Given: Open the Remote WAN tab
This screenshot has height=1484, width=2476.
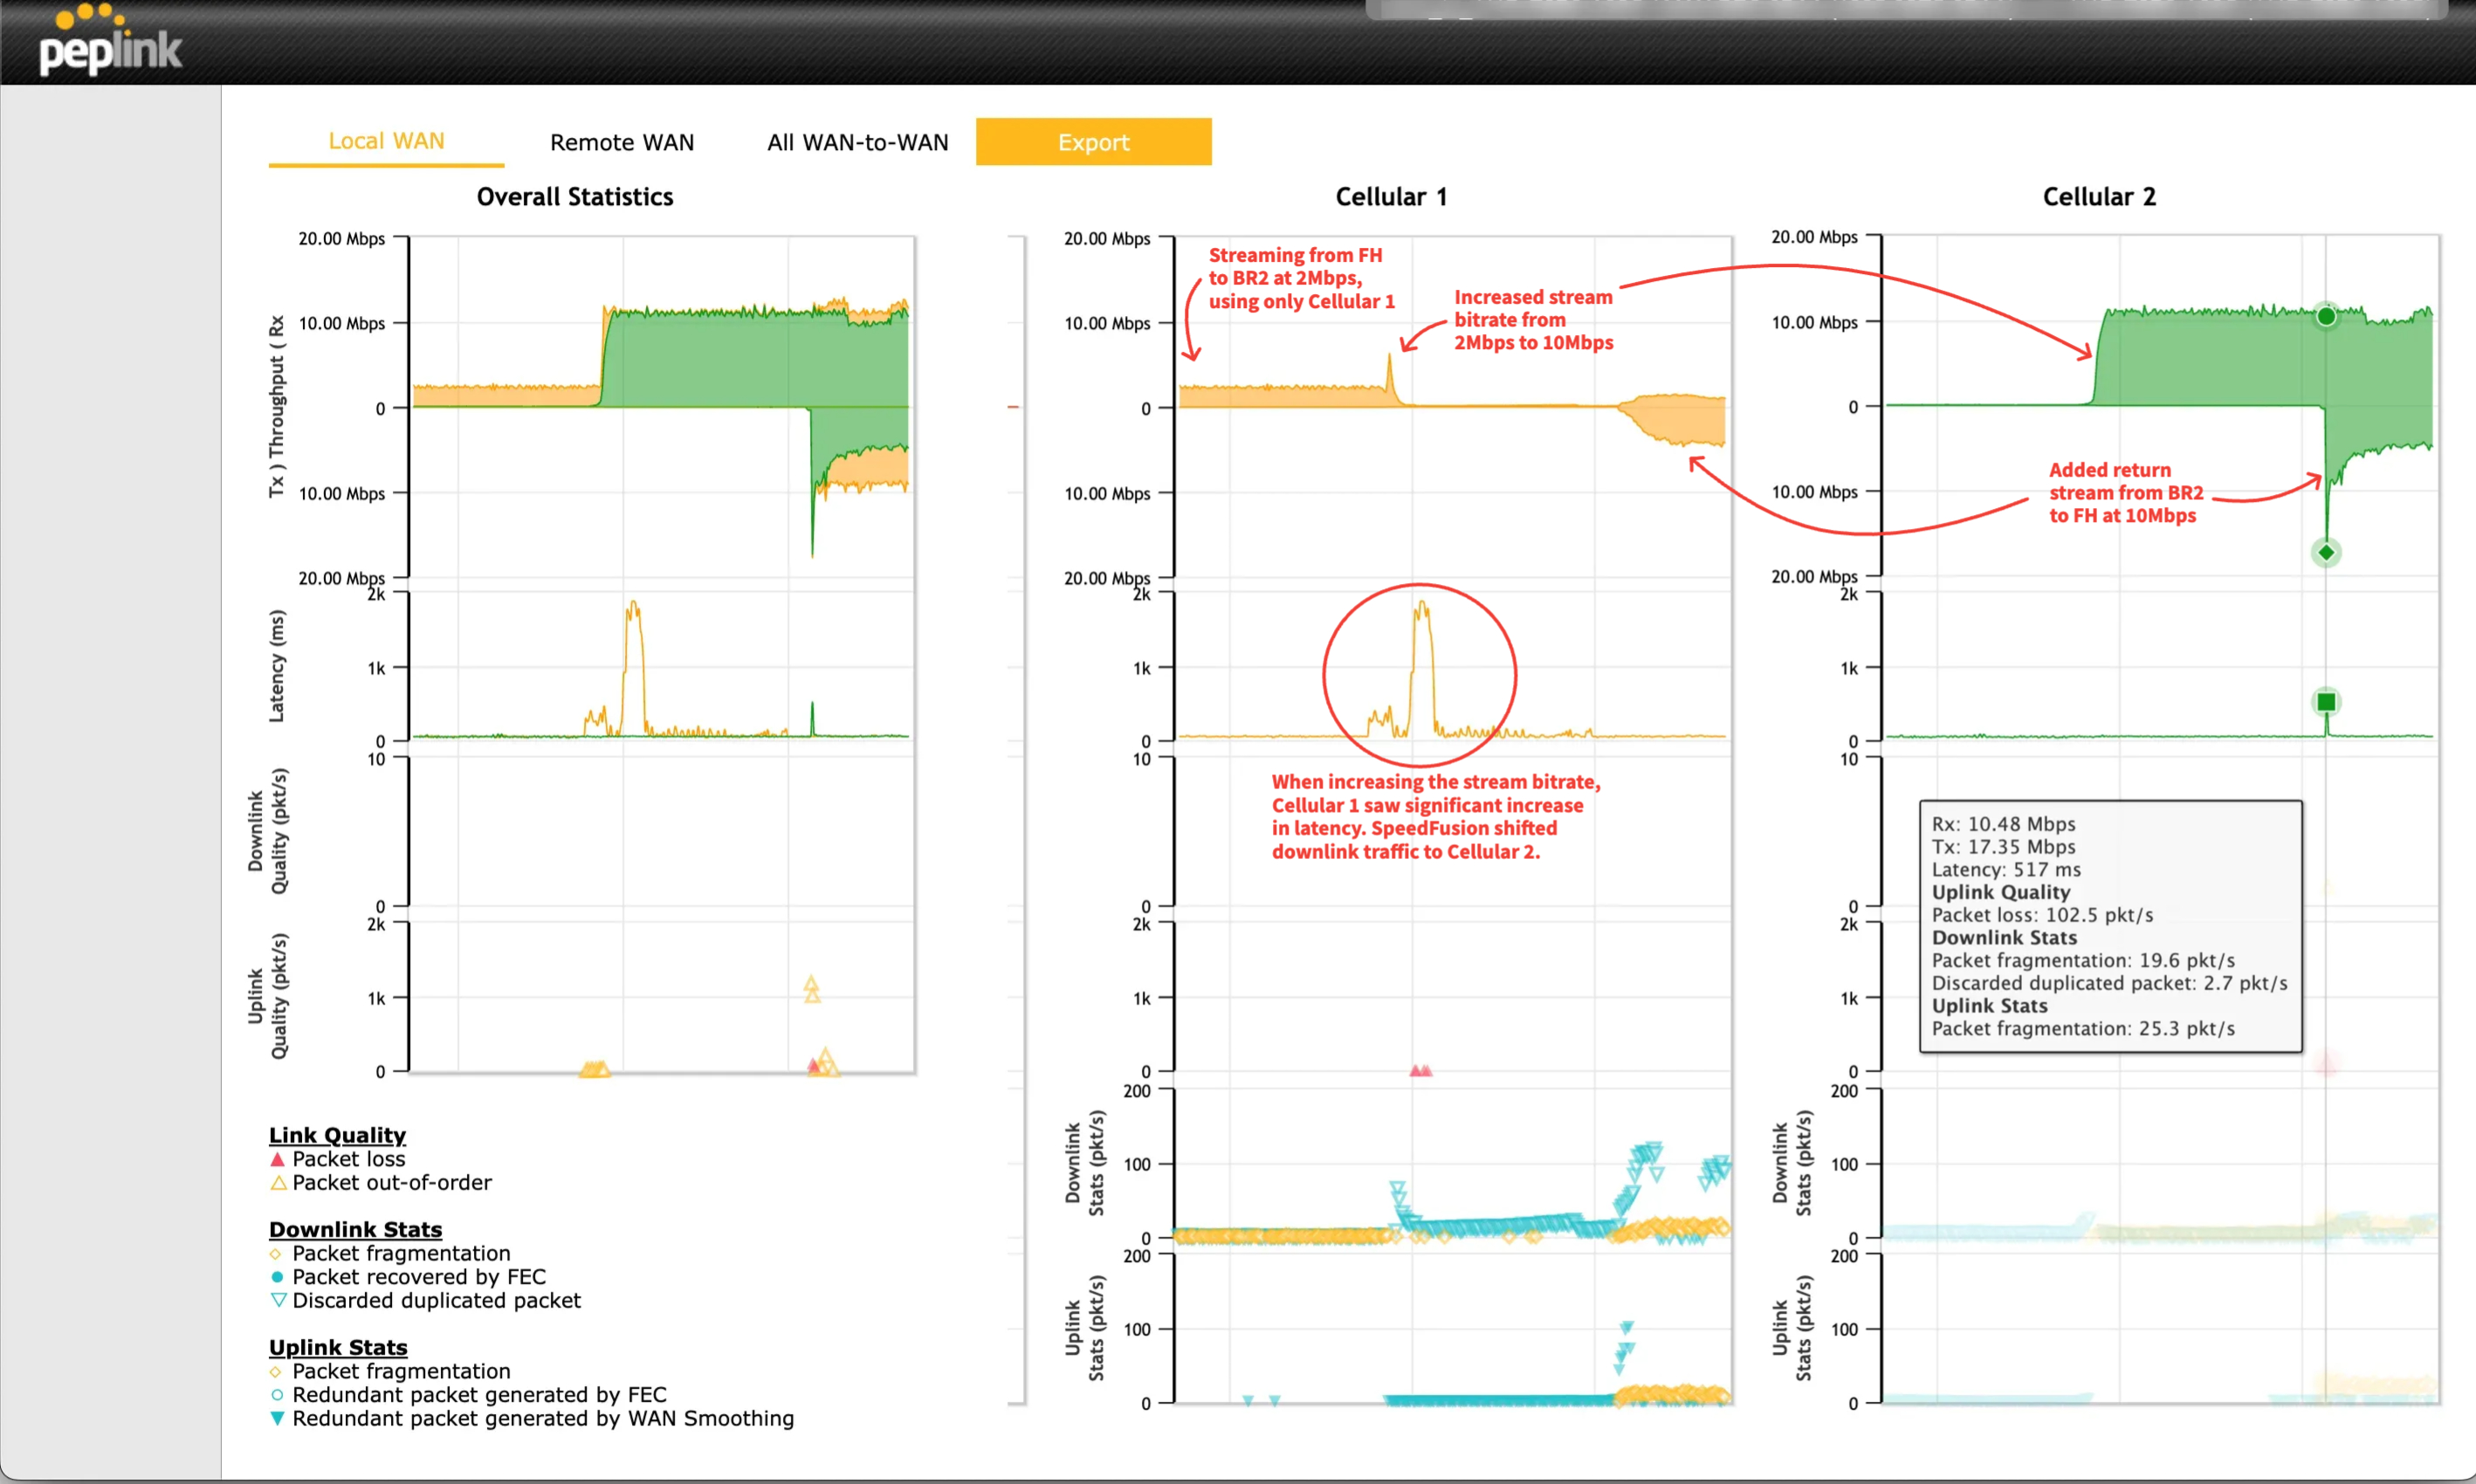Looking at the screenshot, I should 622,142.
